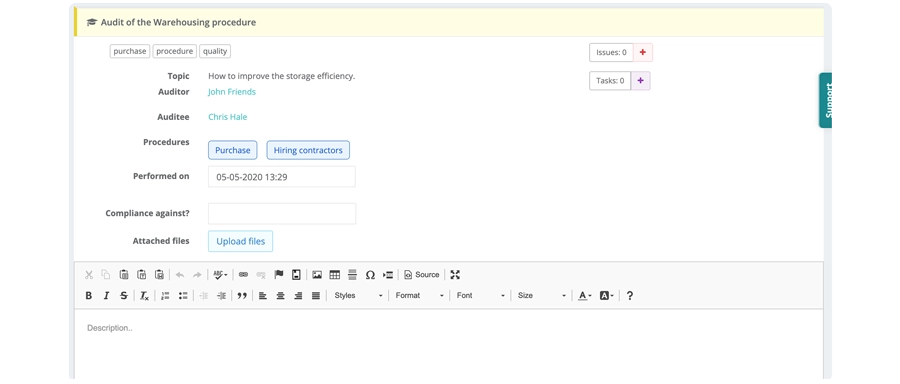Insert a table via the toolbar
This screenshot has height=384, width=900.
[x=335, y=275]
